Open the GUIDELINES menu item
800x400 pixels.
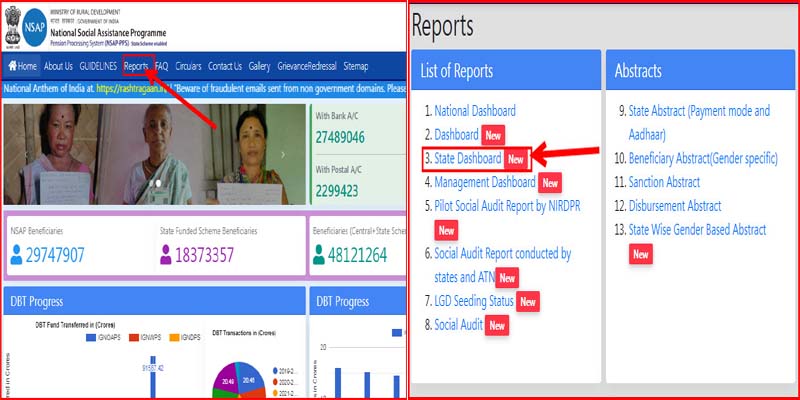click(98, 66)
